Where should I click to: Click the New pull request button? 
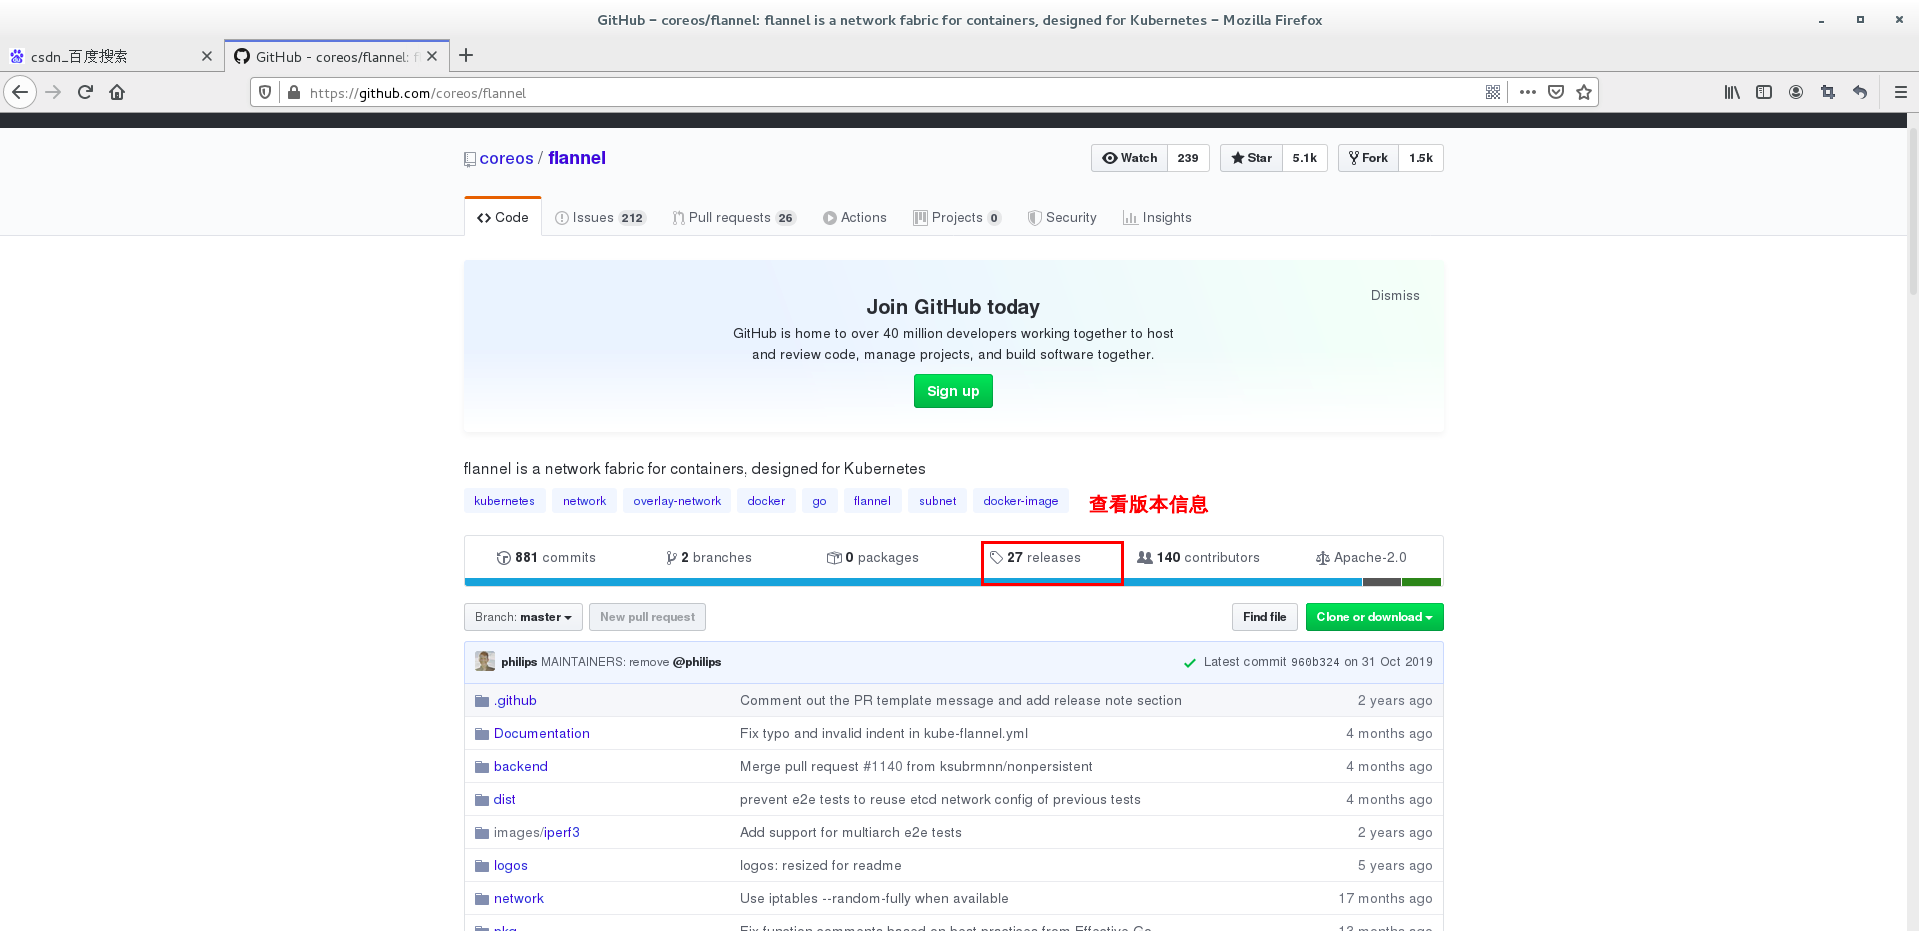[647, 617]
